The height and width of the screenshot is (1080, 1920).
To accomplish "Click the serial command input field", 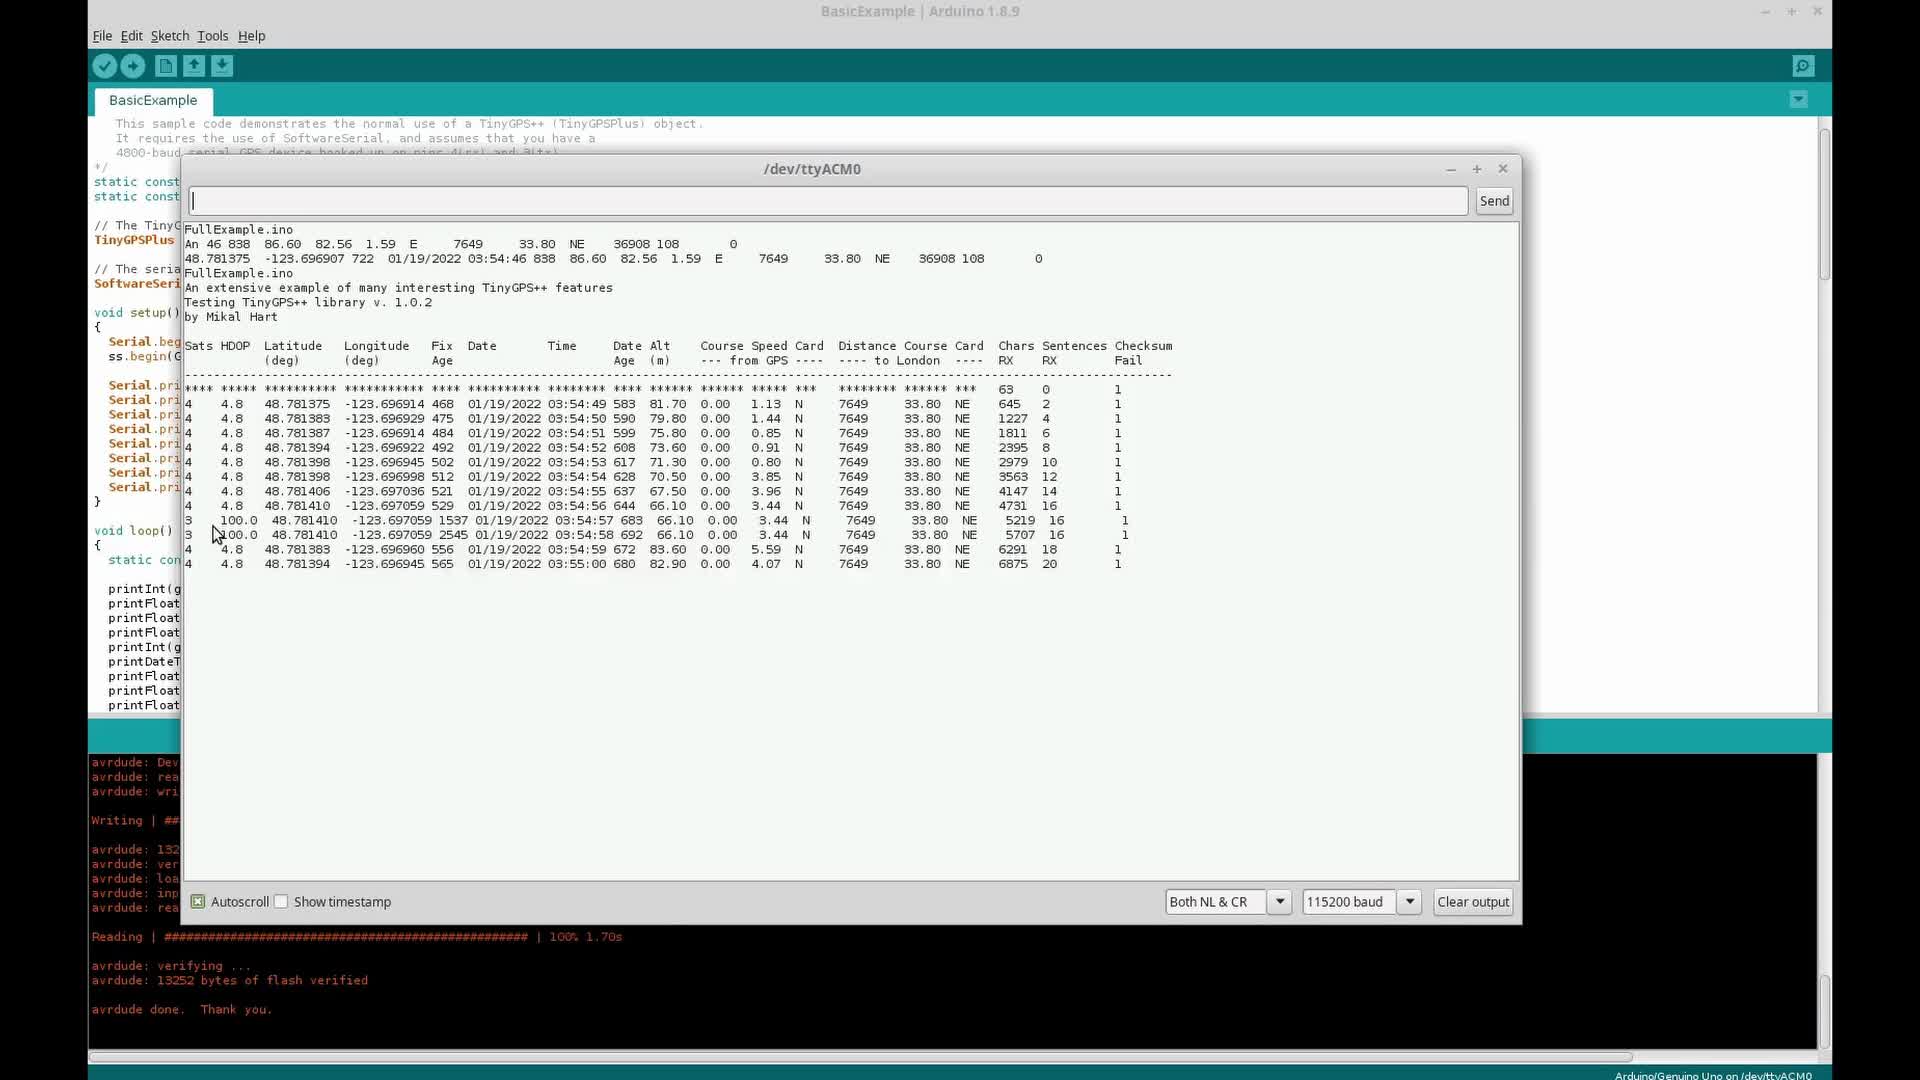I will [828, 201].
